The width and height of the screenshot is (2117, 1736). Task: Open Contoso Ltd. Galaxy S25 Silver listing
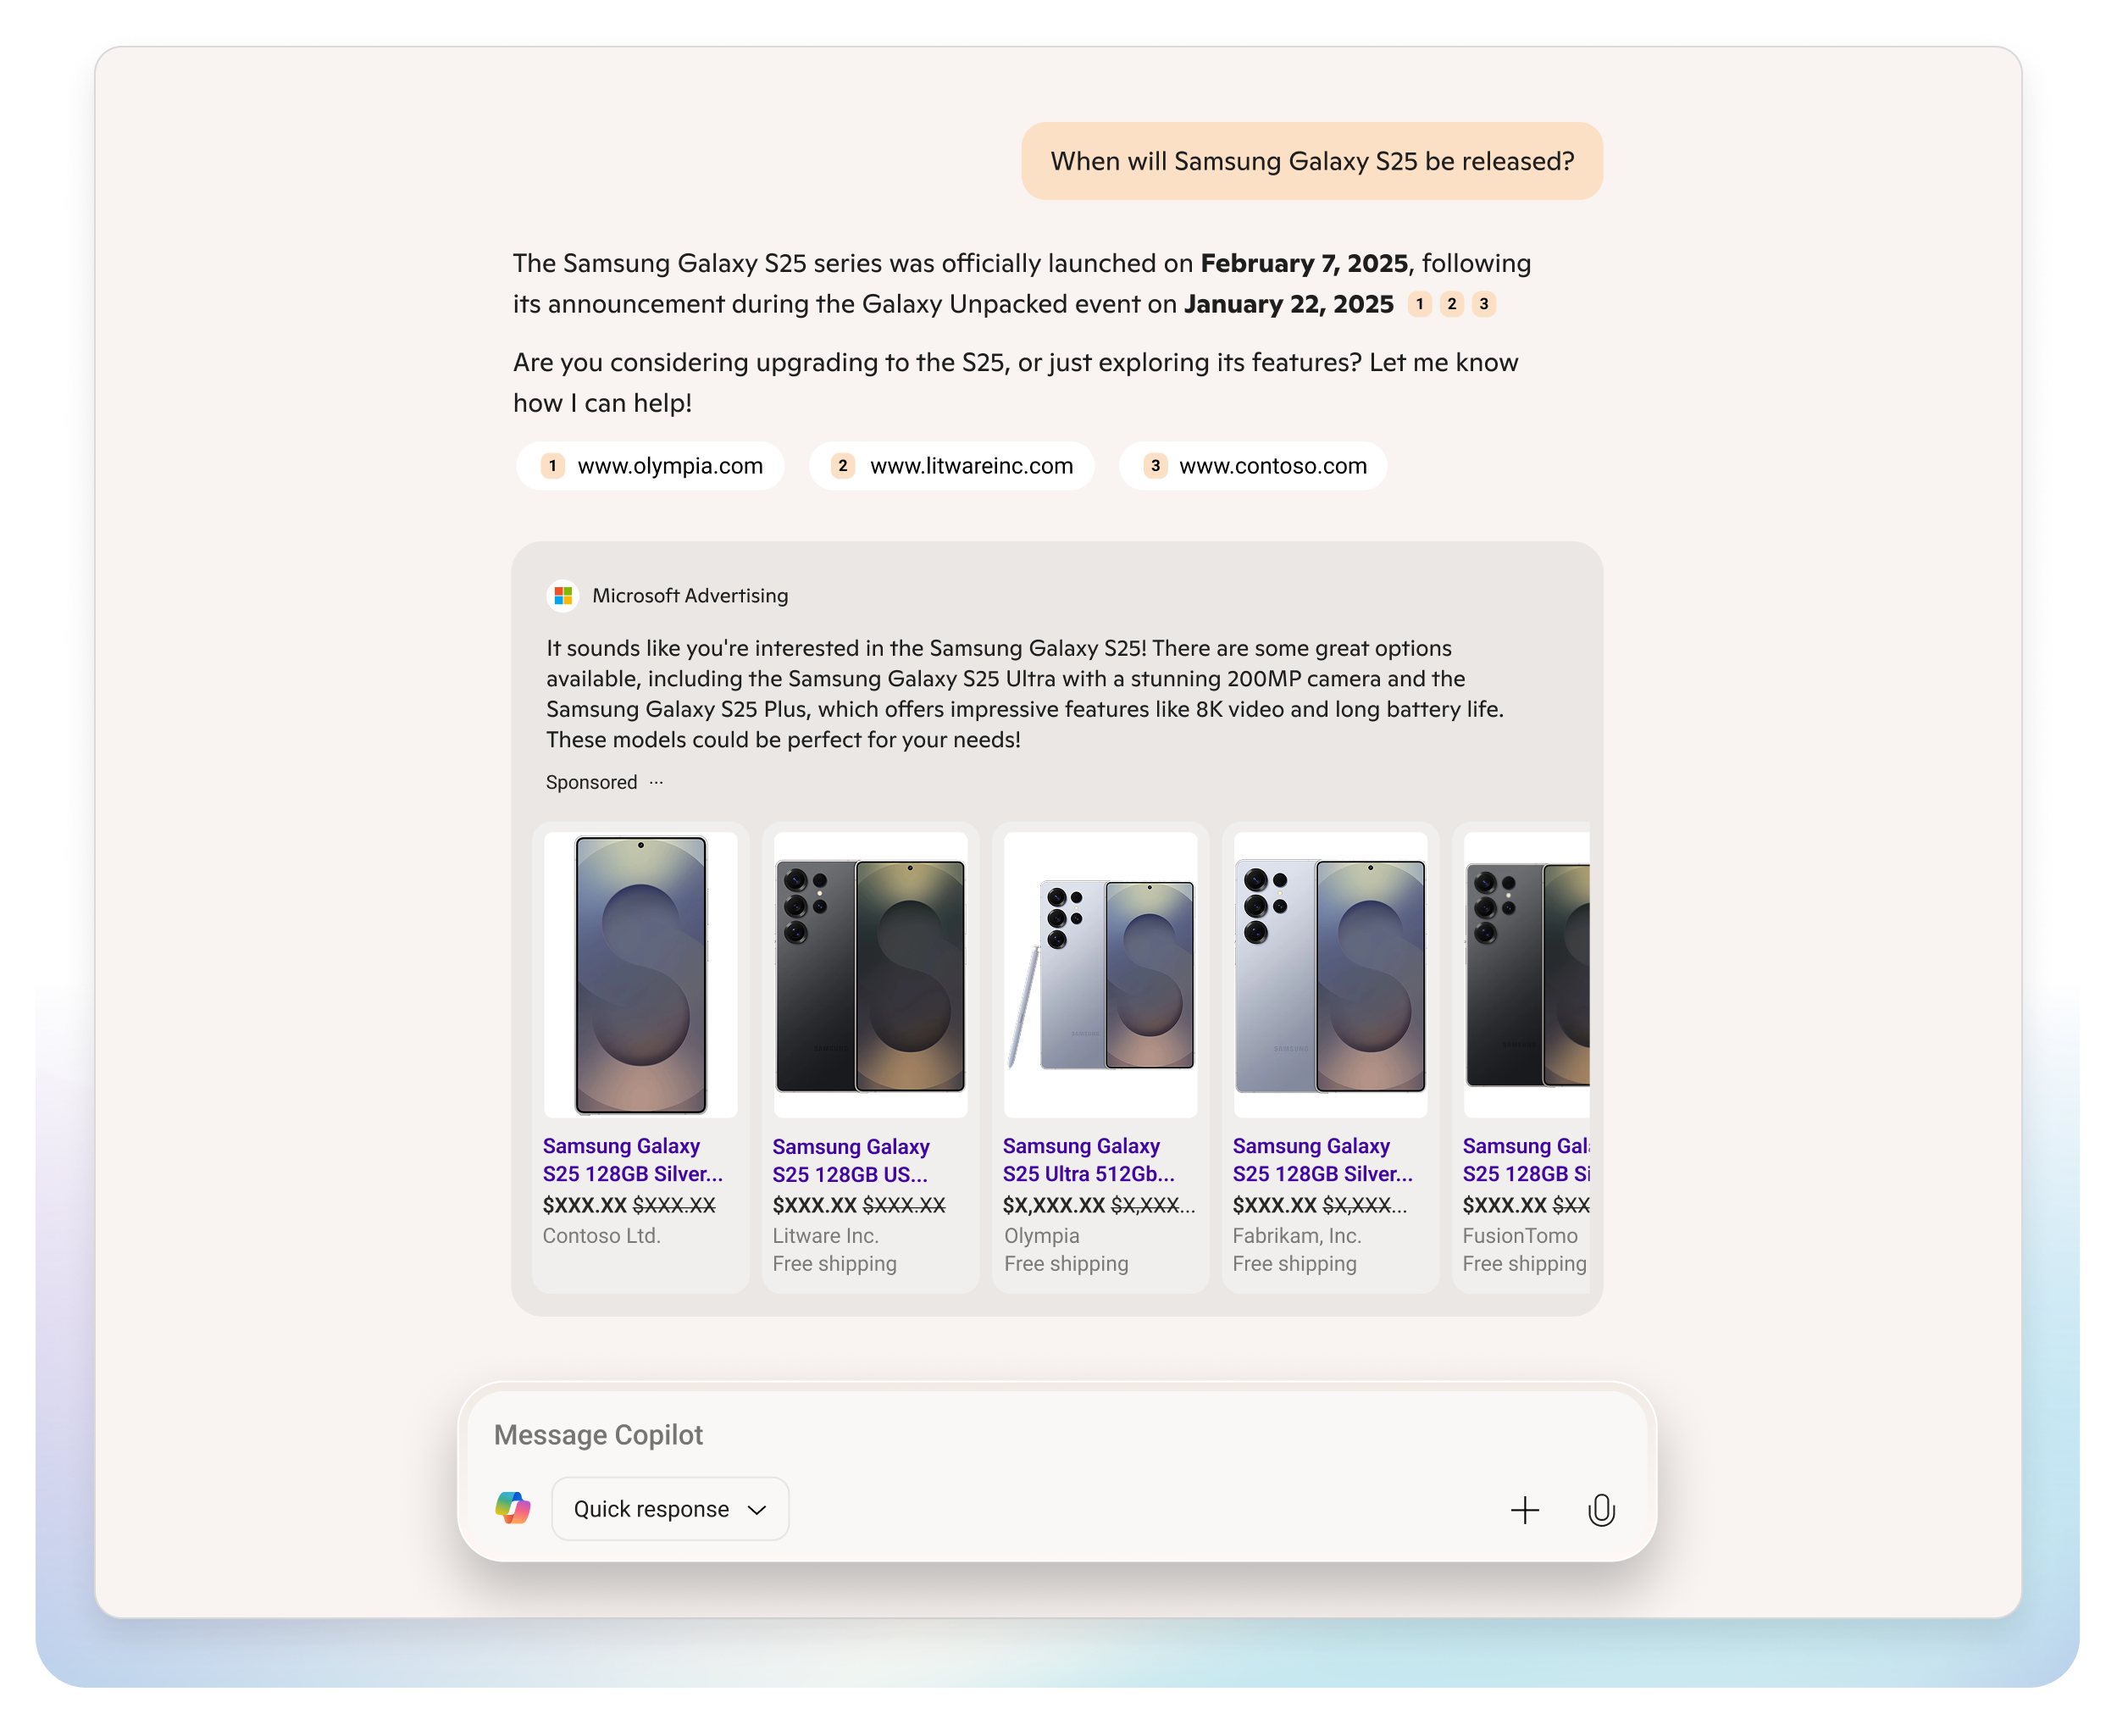tap(632, 1160)
